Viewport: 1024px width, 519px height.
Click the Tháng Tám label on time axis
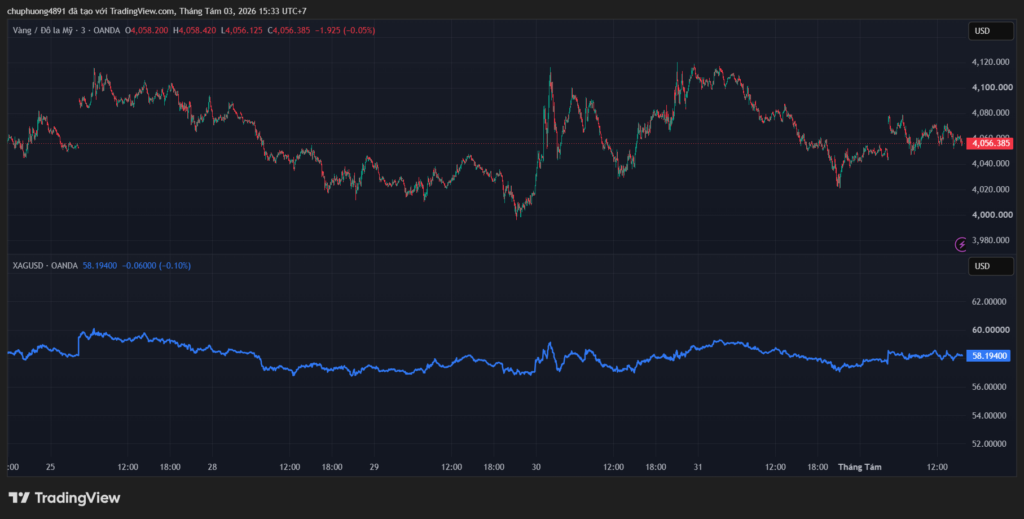pyautogui.click(x=859, y=467)
